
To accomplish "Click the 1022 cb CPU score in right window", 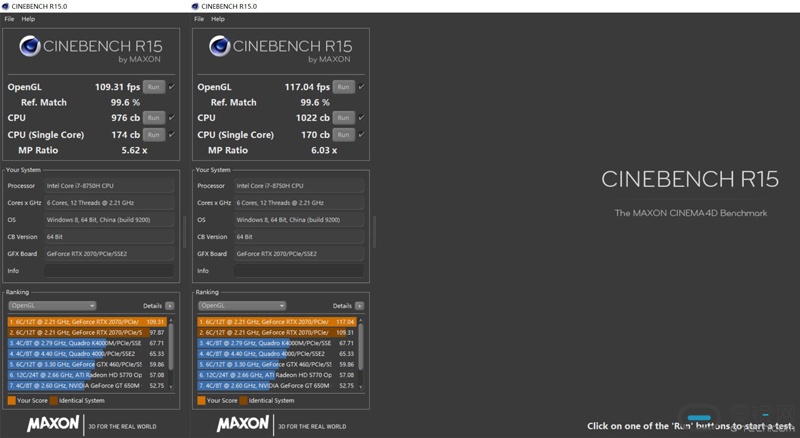I will [x=313, y=118].
